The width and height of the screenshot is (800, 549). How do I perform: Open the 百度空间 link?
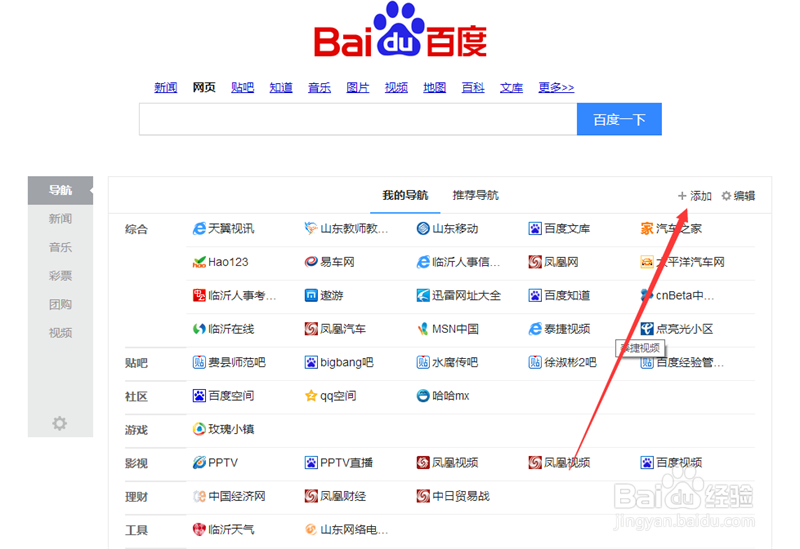point(231,396)
